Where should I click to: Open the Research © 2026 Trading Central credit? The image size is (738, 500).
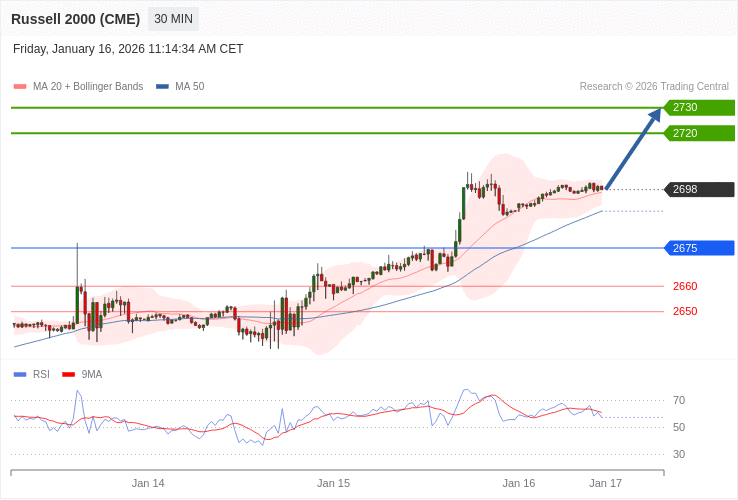(654, 87)
